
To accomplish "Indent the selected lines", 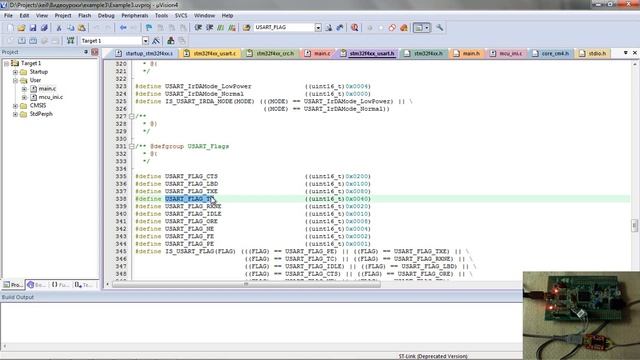I will click(x=198, y=28).
